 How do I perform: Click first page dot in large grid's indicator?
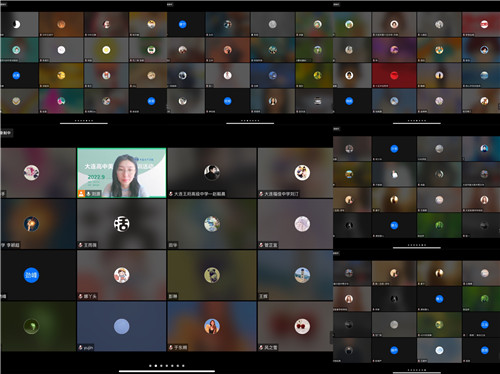(x=150, y=366)
